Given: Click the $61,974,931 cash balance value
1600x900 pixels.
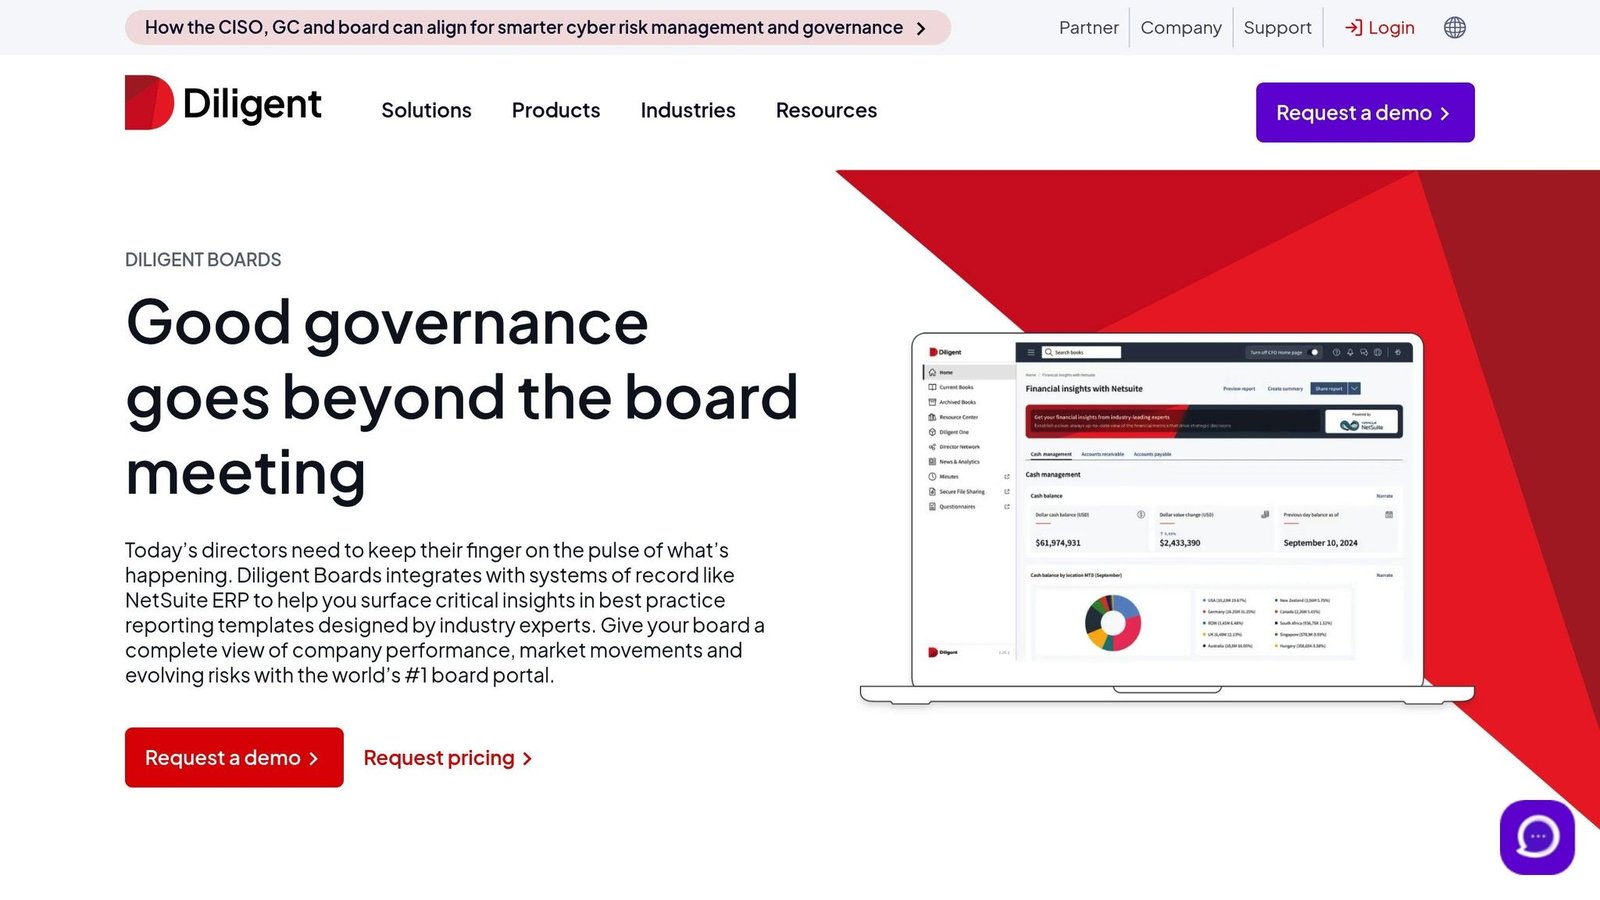Looking at the screenshot, I should (x=1058, y=543).
